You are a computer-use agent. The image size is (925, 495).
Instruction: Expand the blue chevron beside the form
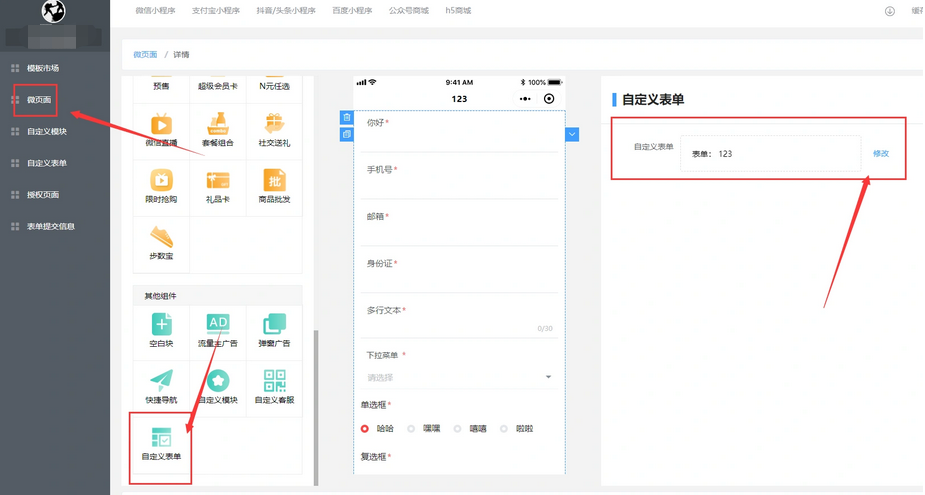coord(572,134)
